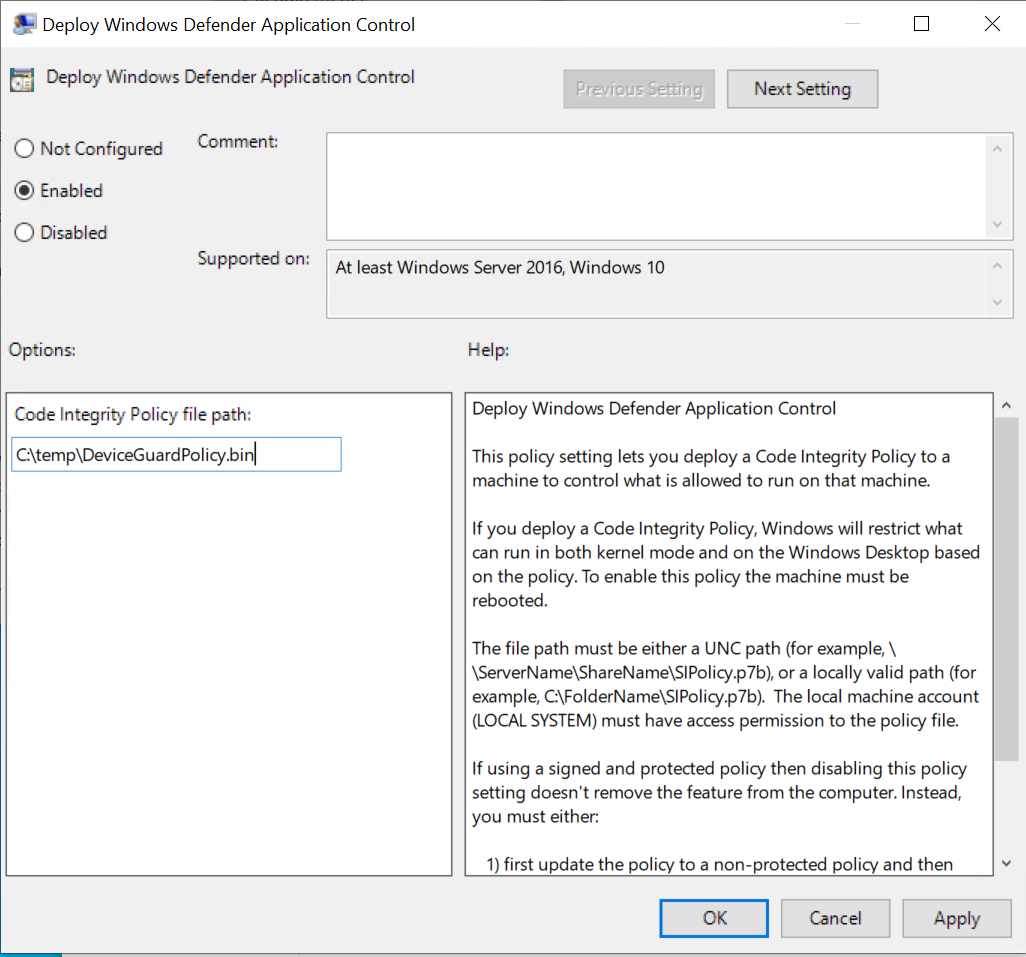
Task: Click the Supported on scroll down arrow
Action: 996,302
